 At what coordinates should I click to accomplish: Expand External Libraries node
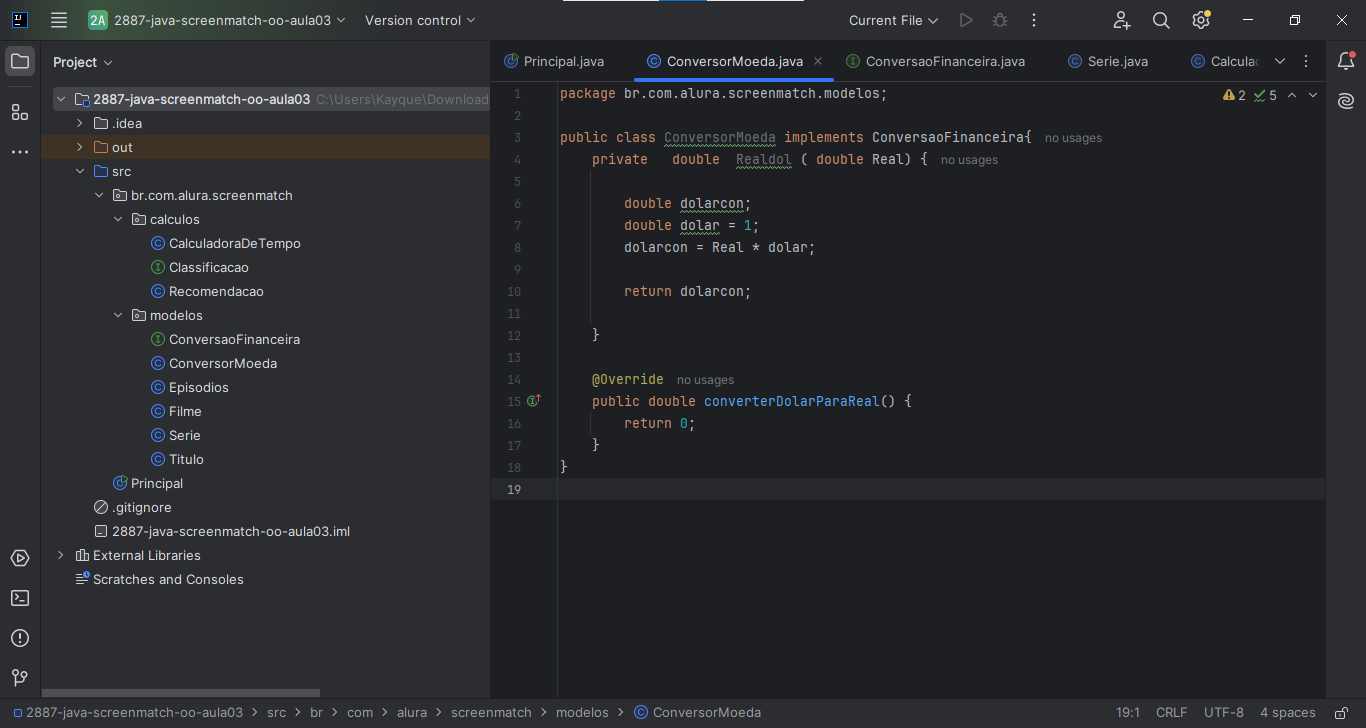pos(61,555)
